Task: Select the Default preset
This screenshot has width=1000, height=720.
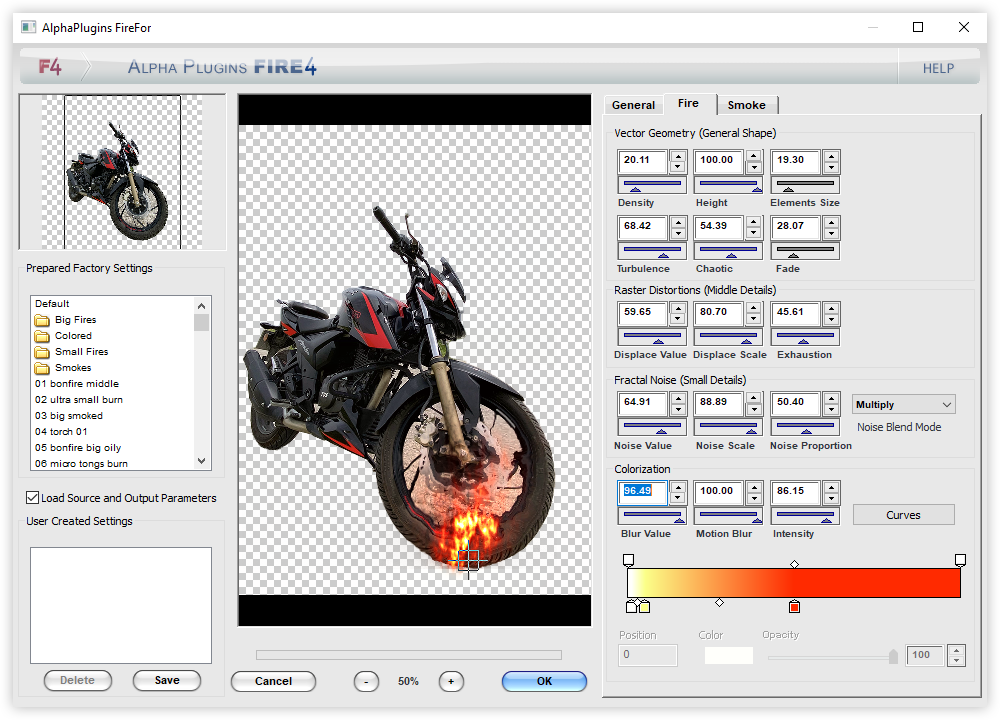Action: pos(52,304)
